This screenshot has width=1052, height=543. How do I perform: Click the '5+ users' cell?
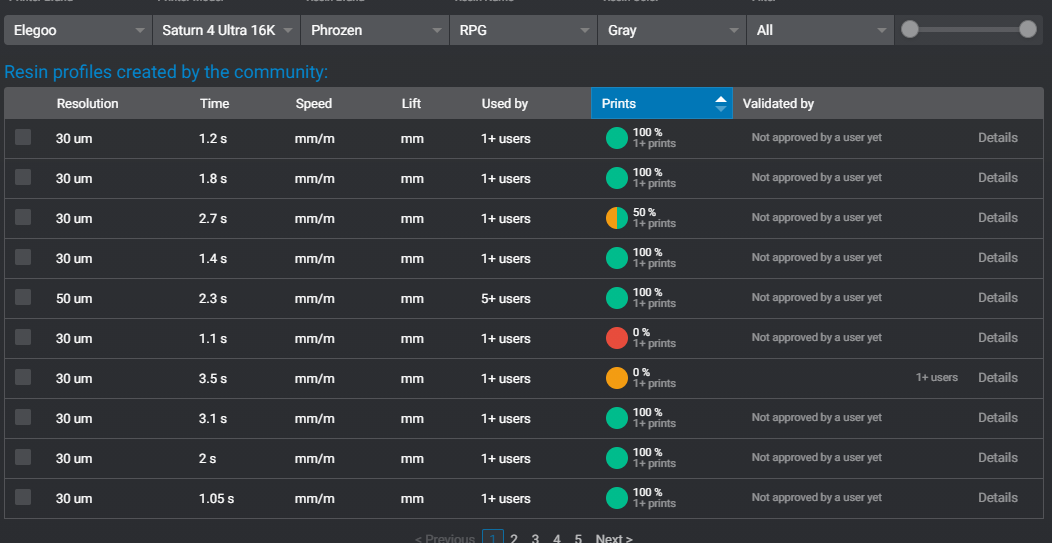pyautogui.click(x=506, y=299)
